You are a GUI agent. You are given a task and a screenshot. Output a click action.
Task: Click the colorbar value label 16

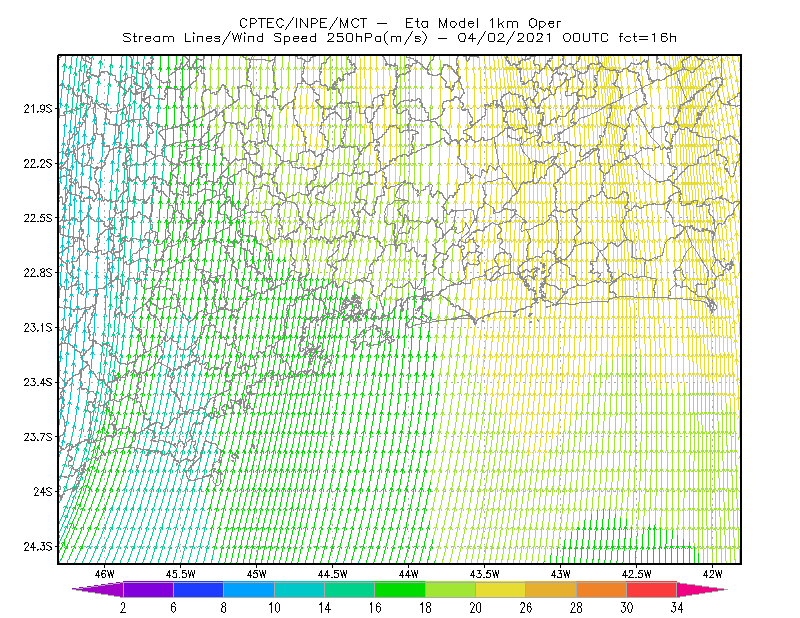[x=375, y=608]
